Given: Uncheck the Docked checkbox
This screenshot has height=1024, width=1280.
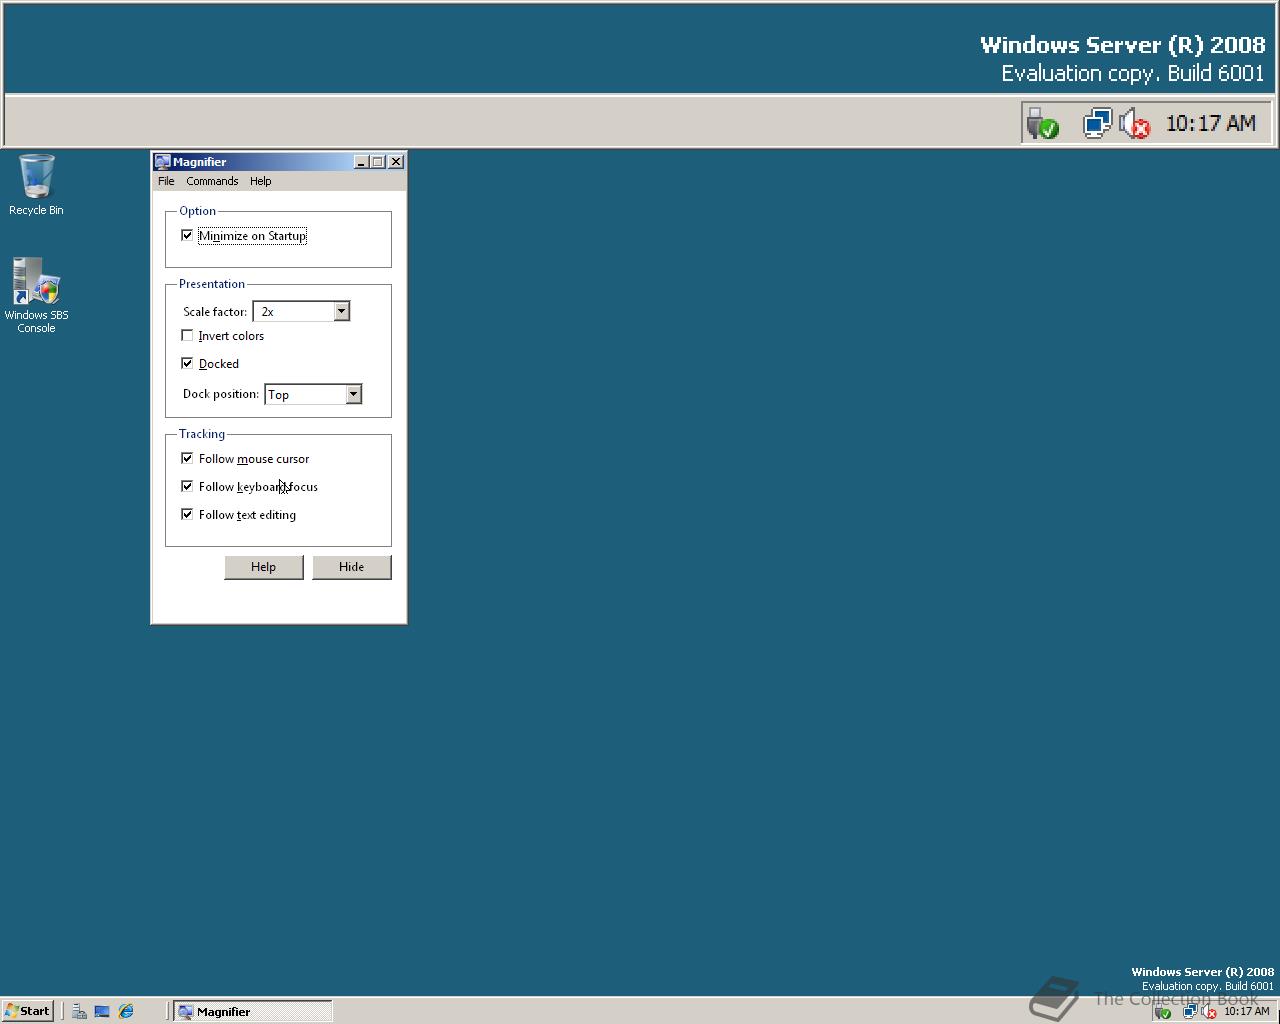Looking at the screenshot, I should (187, 363).
